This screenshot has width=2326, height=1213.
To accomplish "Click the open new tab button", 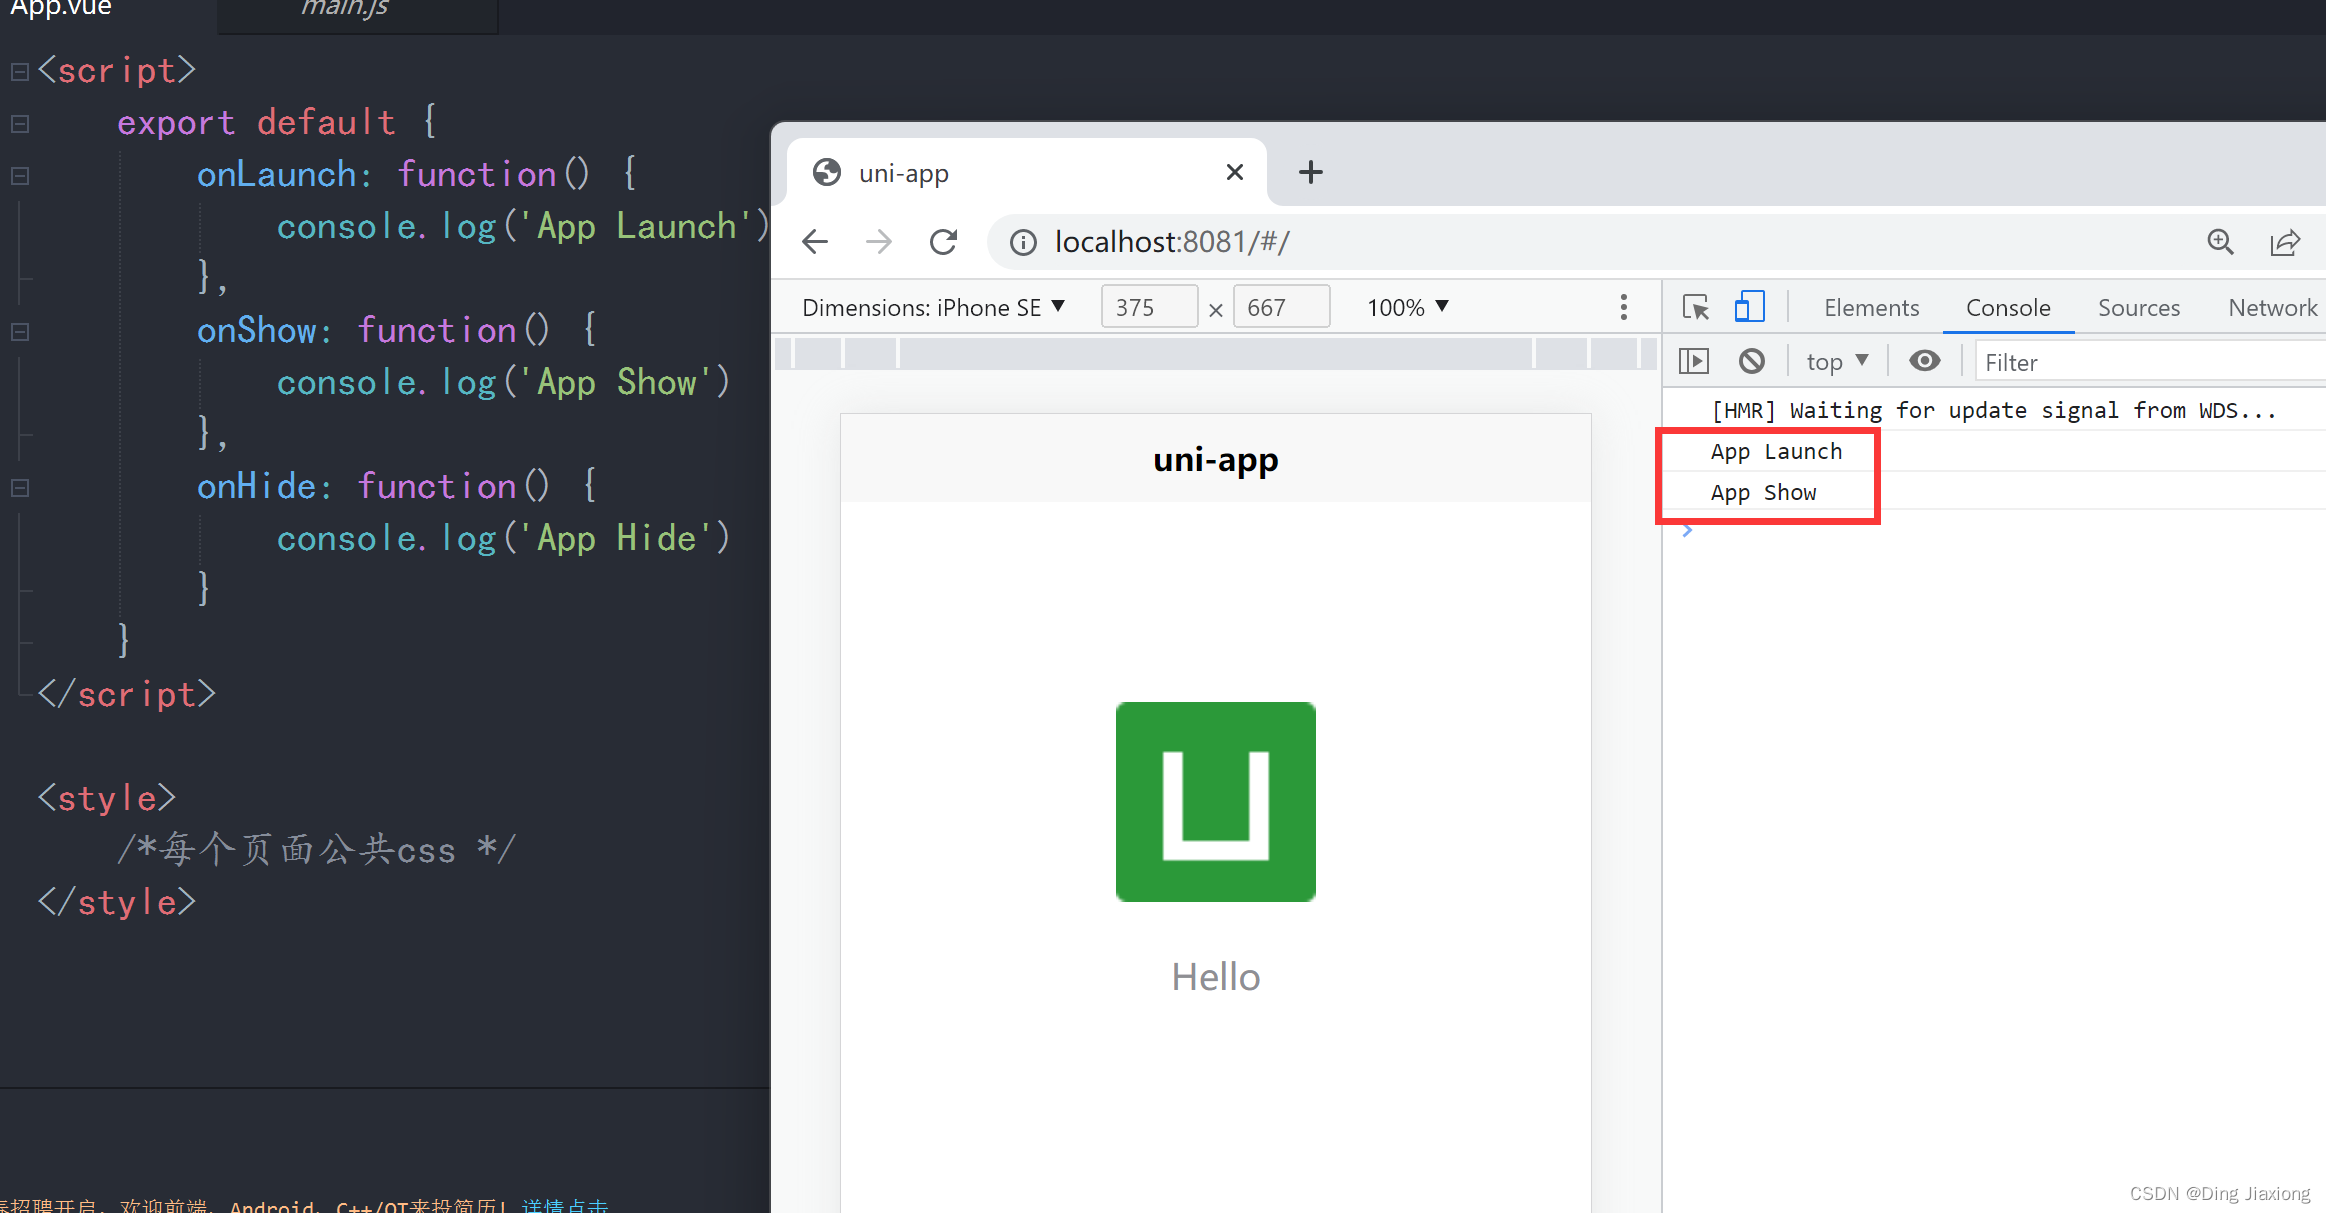I will (x=1311, y=172).
